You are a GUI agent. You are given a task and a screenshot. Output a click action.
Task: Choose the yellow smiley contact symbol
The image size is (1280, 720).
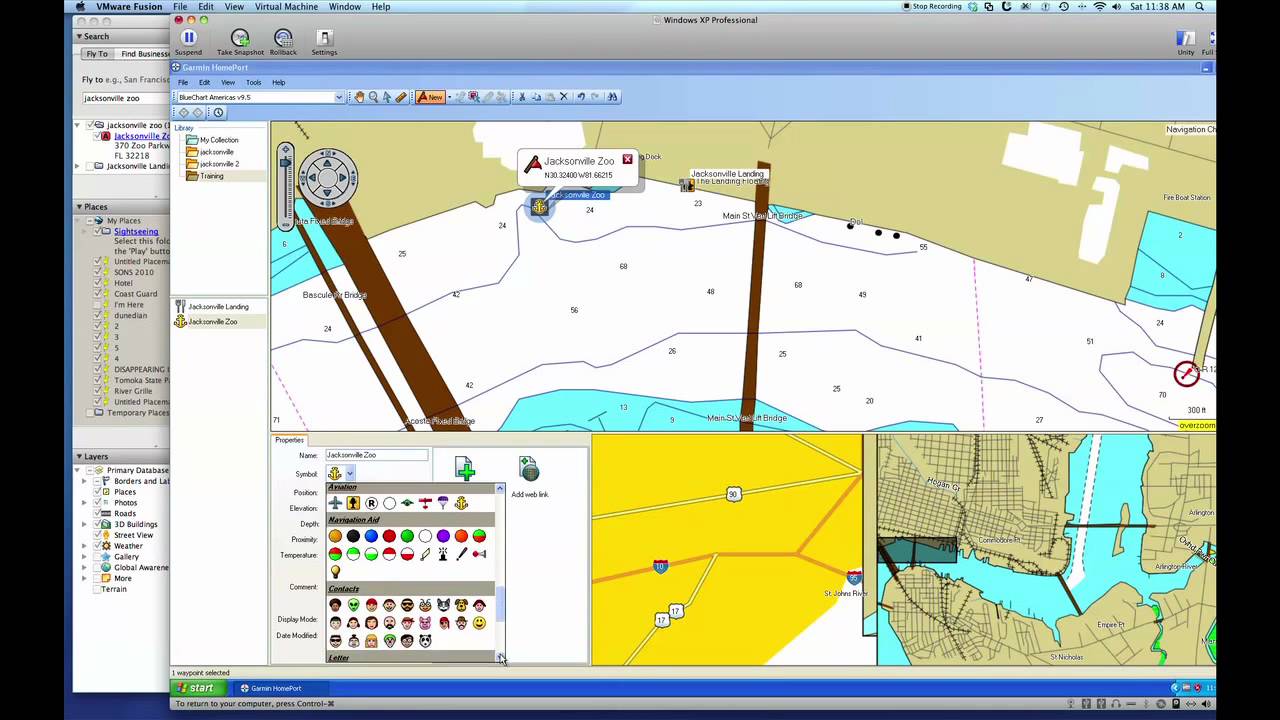point(479,623)
